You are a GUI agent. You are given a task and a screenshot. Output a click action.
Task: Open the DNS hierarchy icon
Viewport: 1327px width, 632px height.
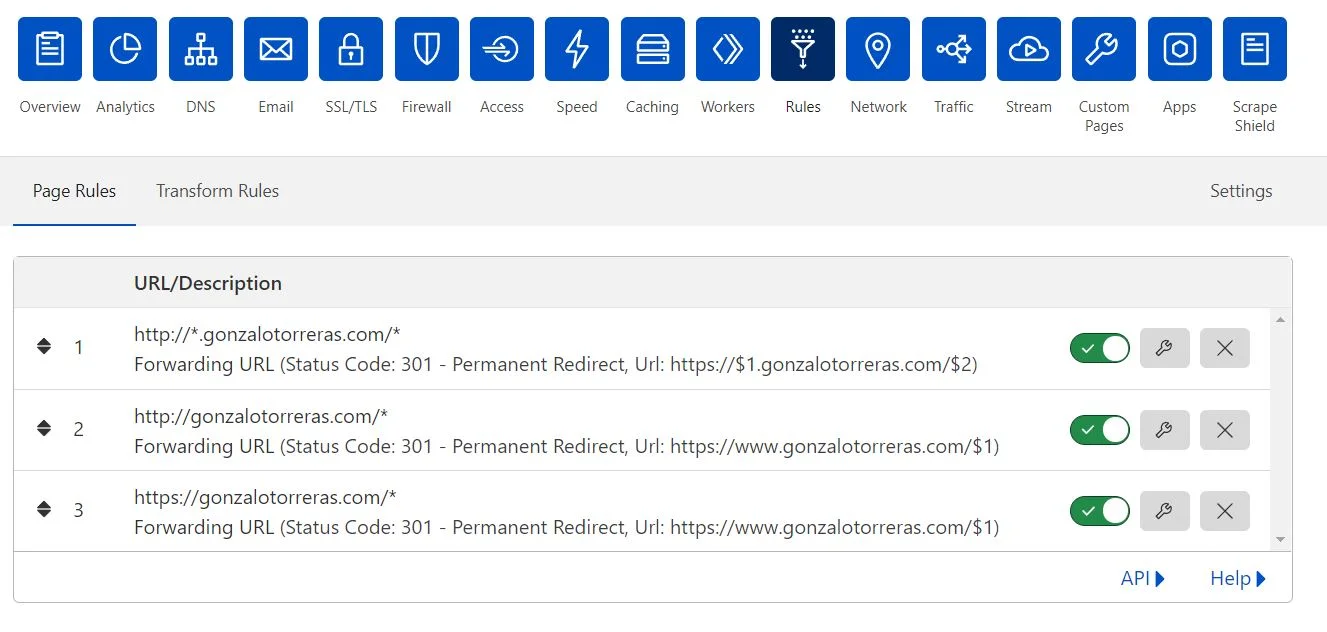point(200,49)
